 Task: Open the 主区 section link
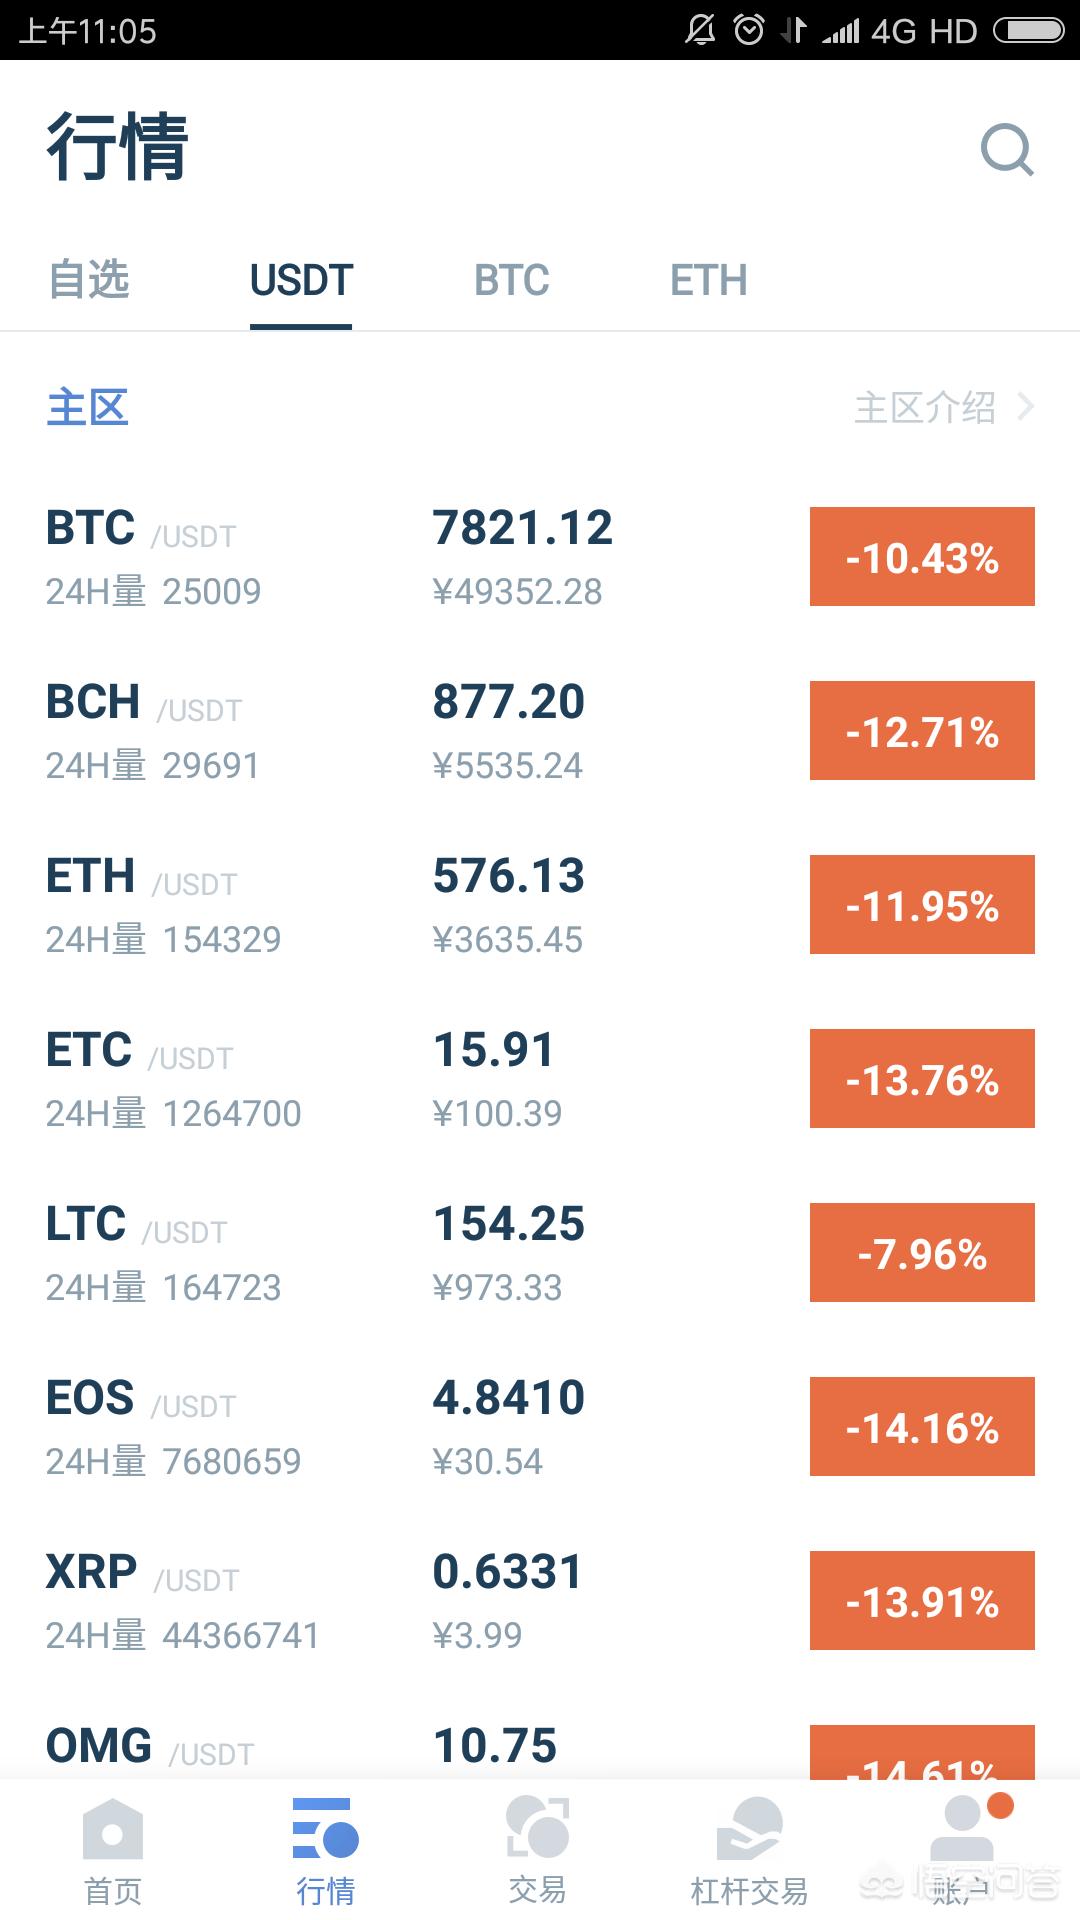coord(88,407)
